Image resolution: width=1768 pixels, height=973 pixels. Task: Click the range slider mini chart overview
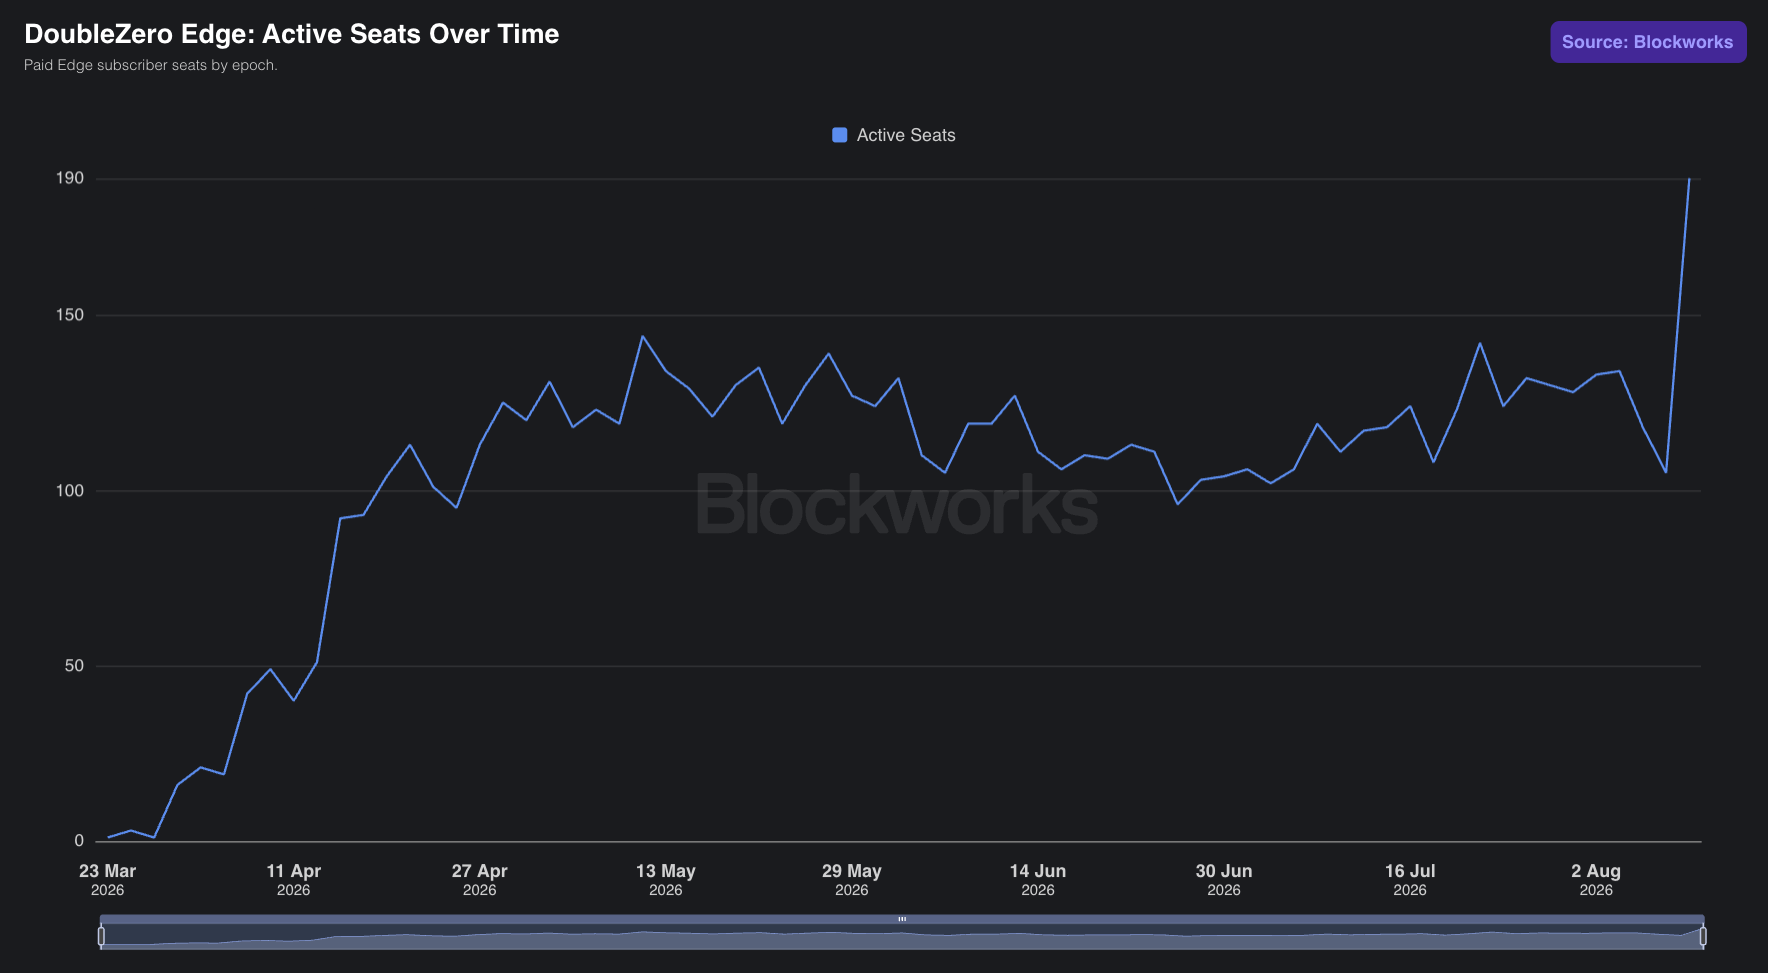click(x=902, y=937)
